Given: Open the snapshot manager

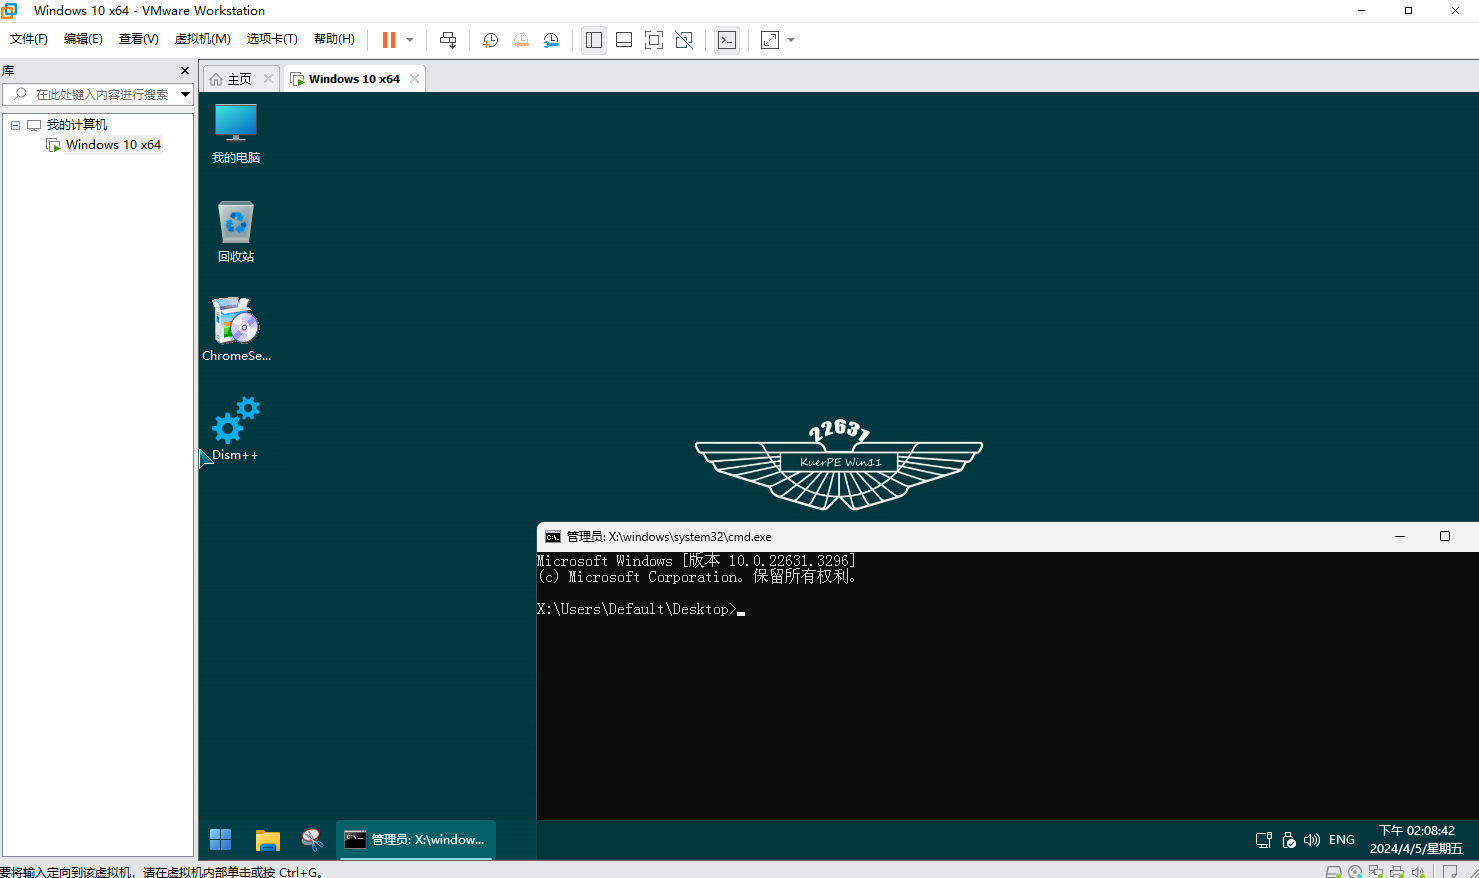Looking at the screenshot, I should (551, 40).
